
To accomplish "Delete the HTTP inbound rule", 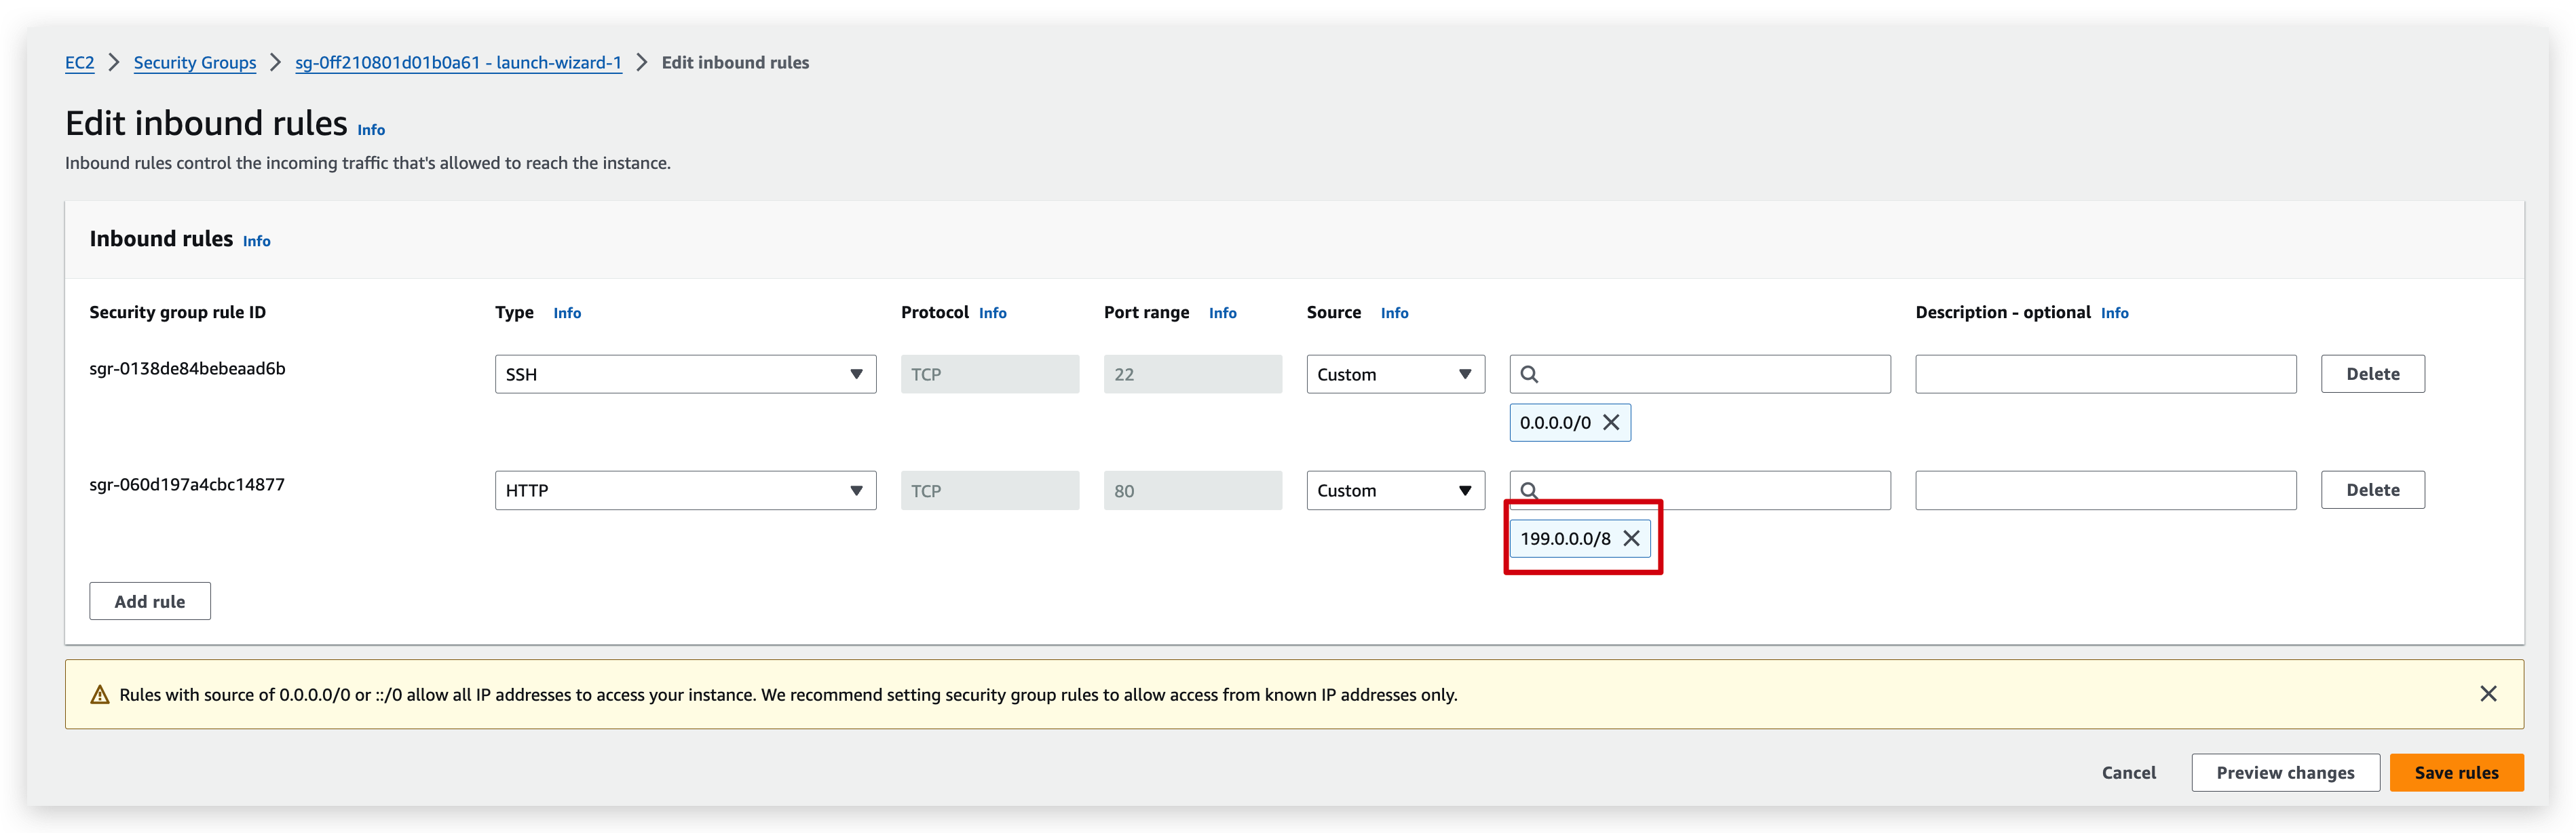I will coord(2373,489).
